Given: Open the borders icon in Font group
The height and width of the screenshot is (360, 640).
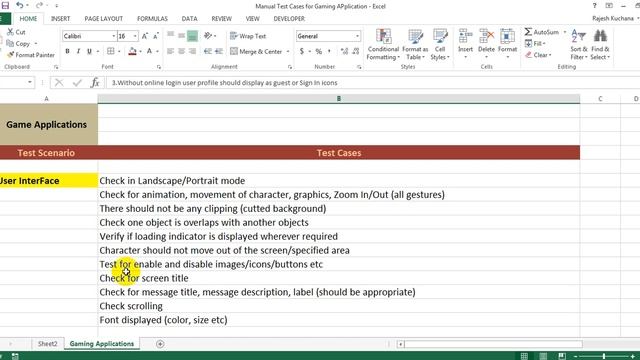Looking at the screenshot, I should coord(110,51).
